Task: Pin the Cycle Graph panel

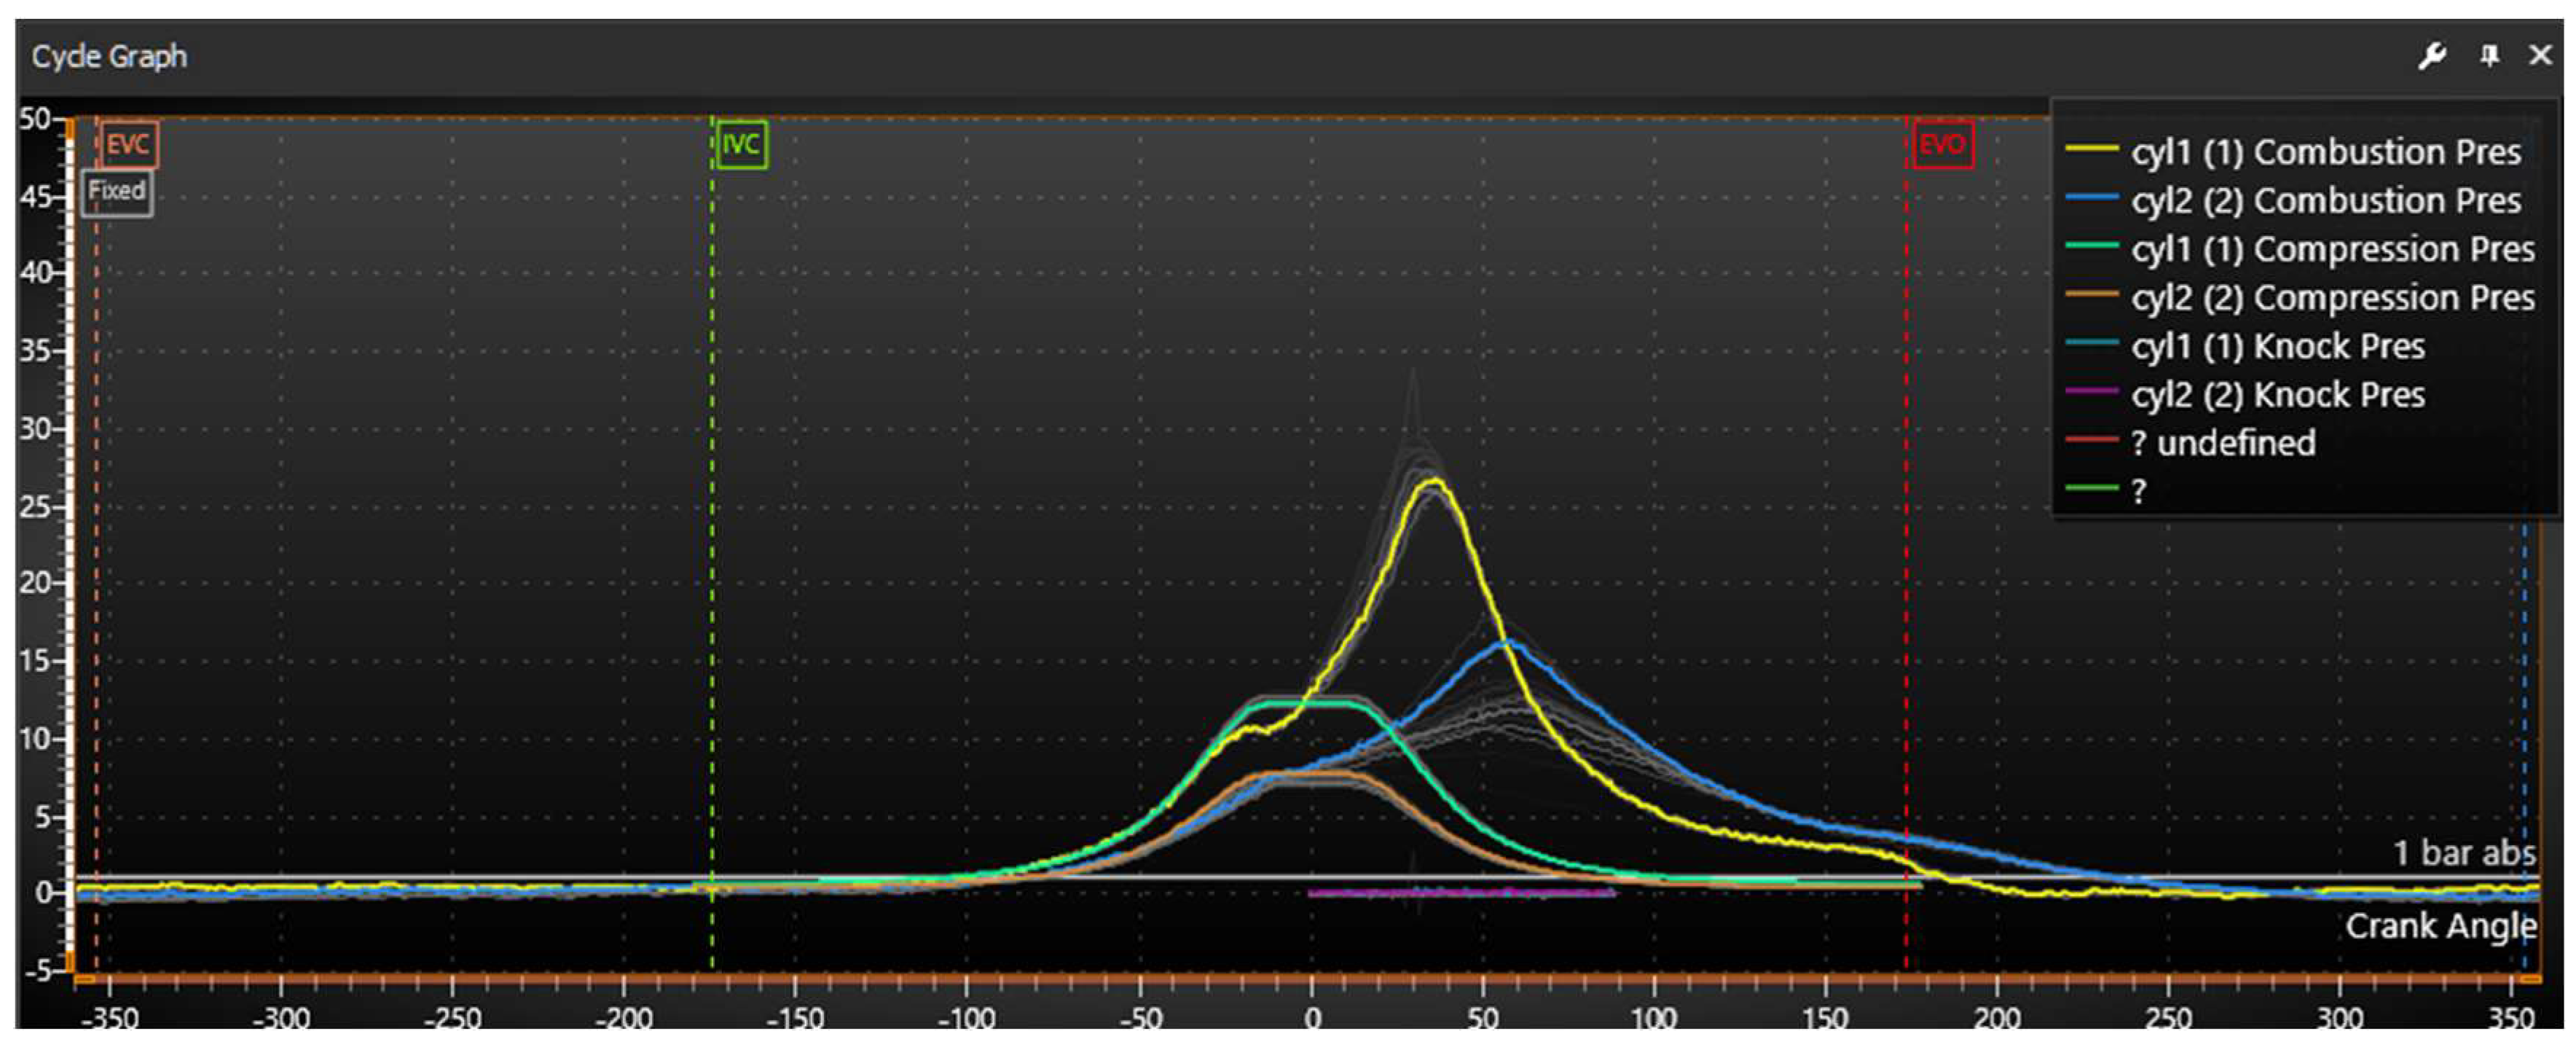Action: pos(2489,56)
